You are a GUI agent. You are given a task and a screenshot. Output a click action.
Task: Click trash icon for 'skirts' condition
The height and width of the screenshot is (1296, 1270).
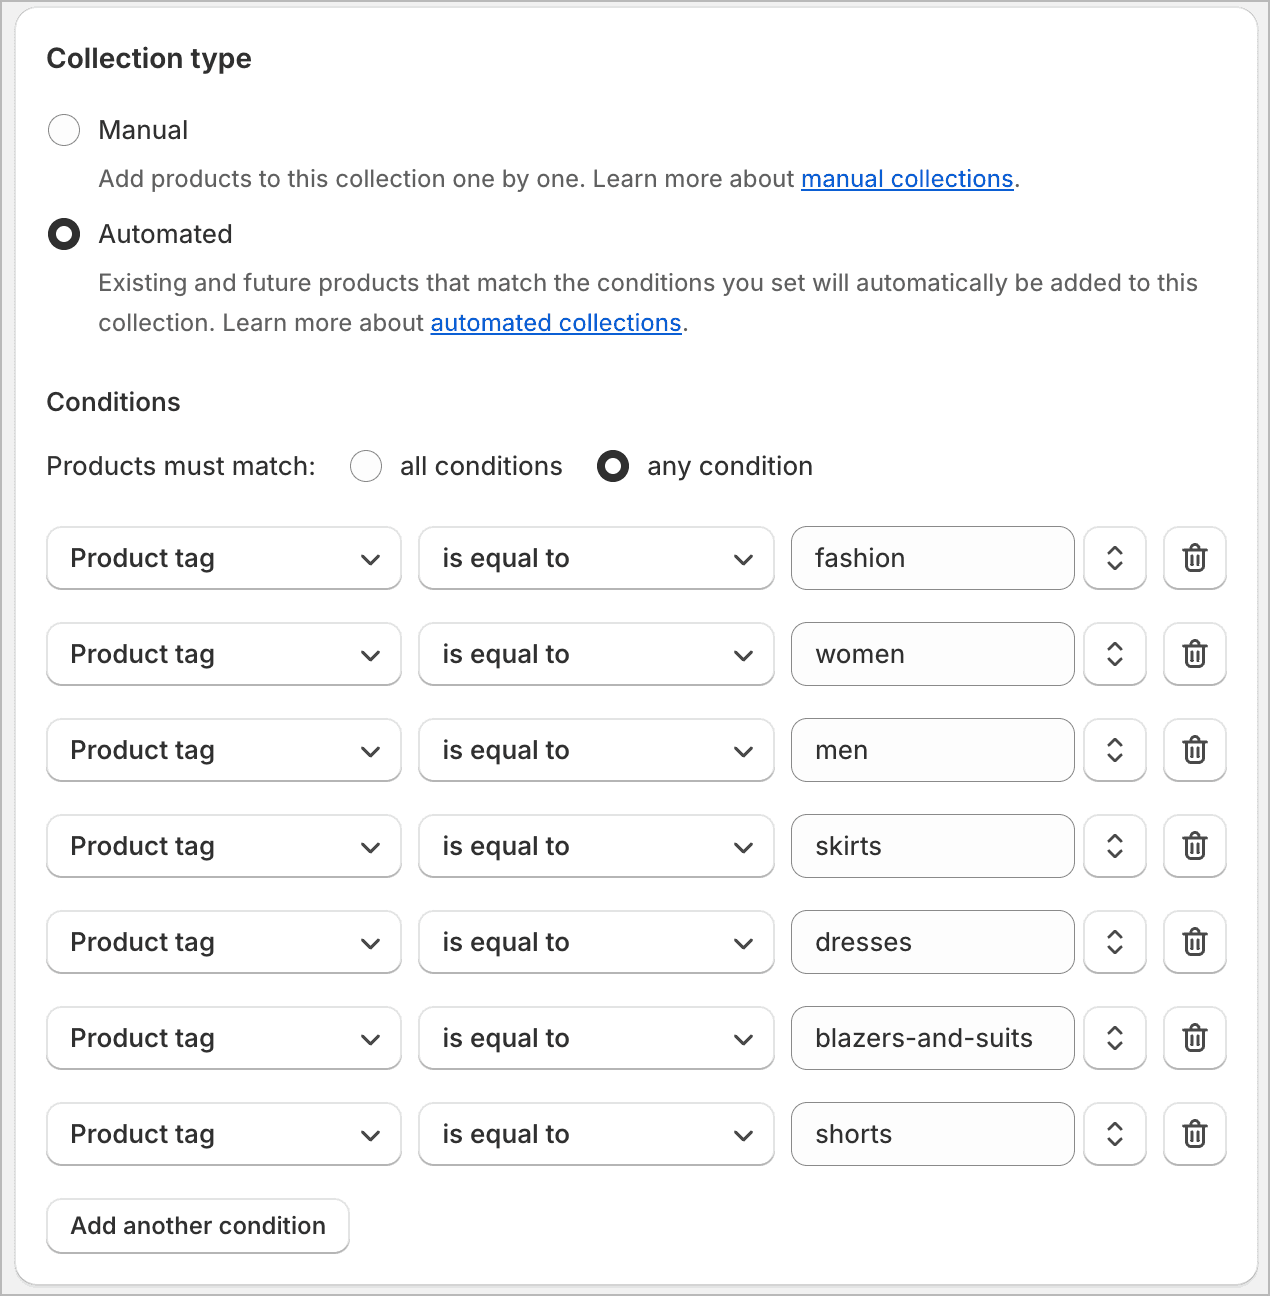click(x=1195, y=846)
